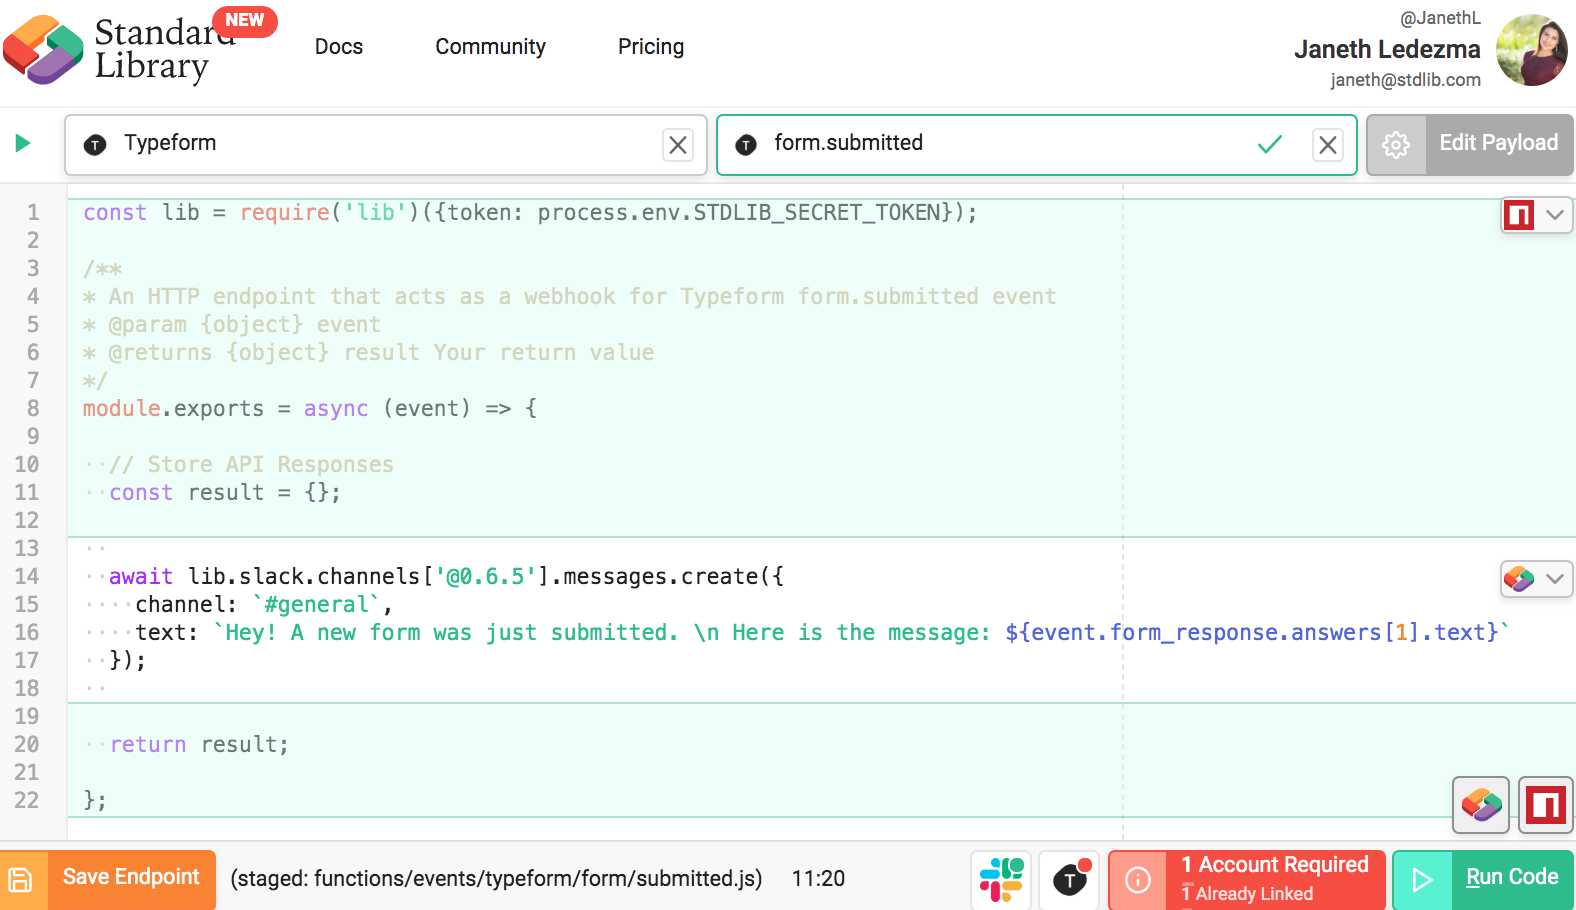Click 'module.exports' on line 8

click(173, 408)
